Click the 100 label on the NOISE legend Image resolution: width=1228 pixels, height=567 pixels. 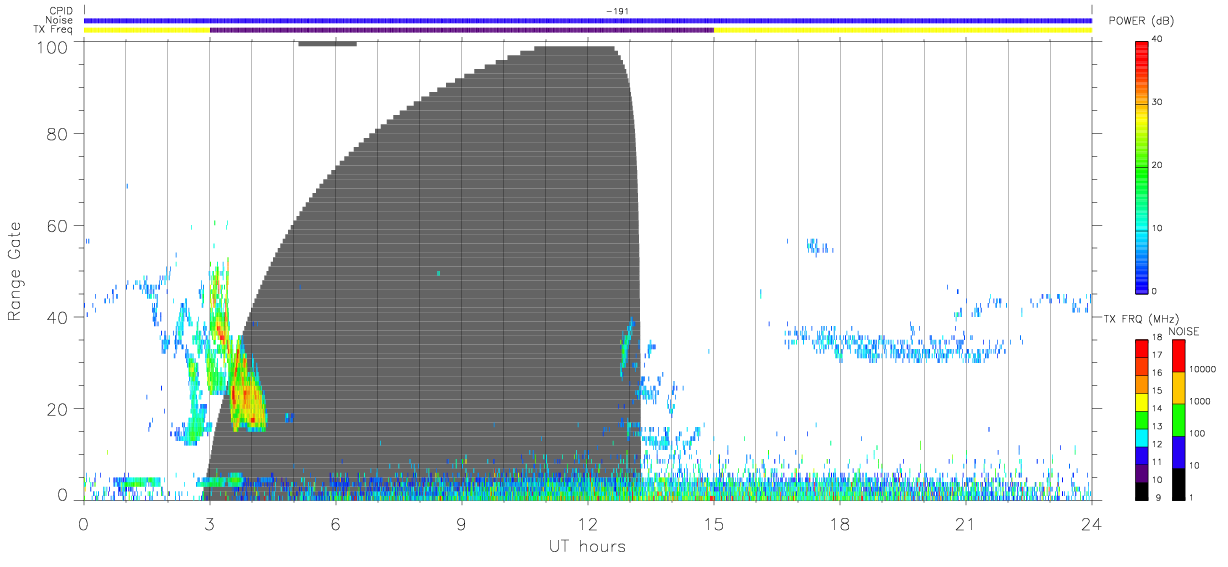coord(1195,433)
